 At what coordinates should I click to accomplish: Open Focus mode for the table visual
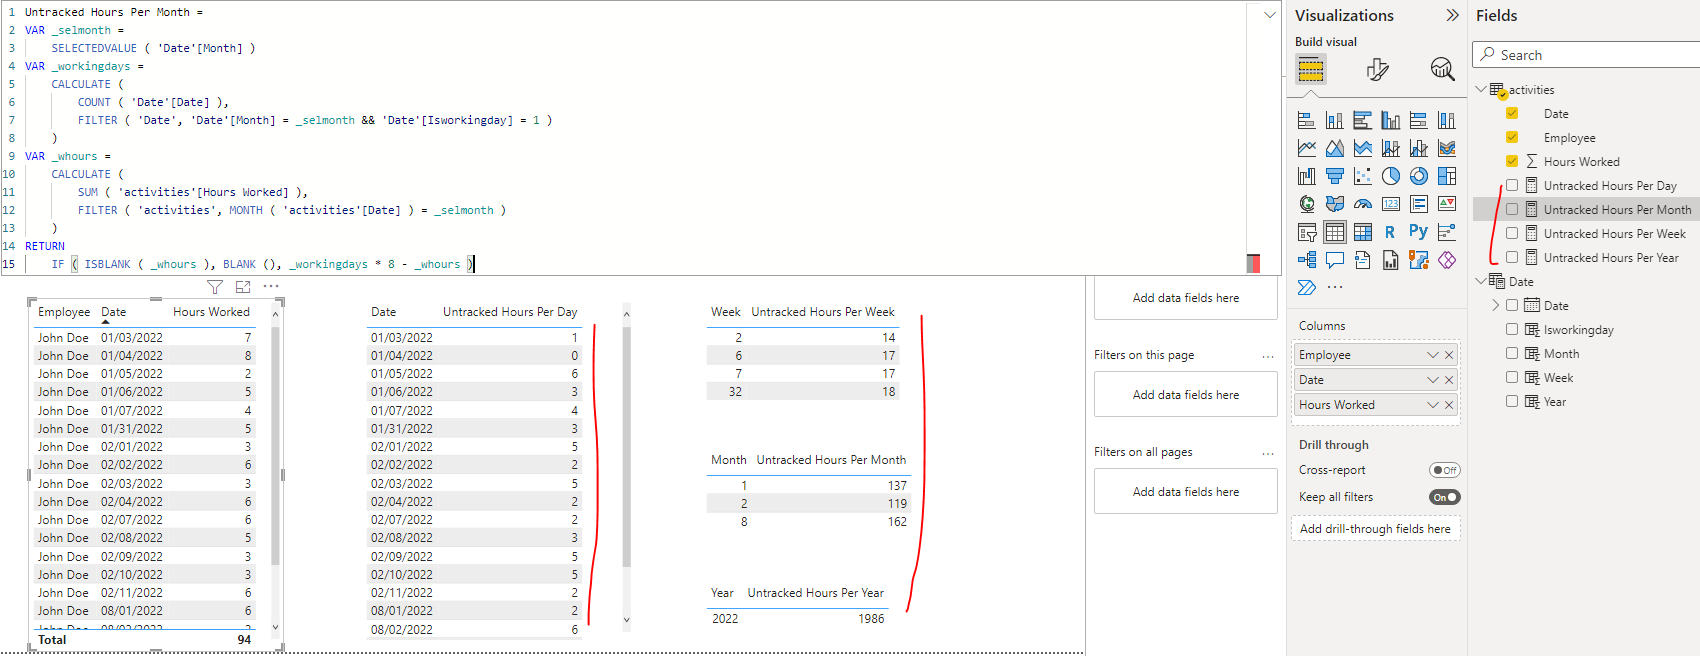click(x=243, y=287)
